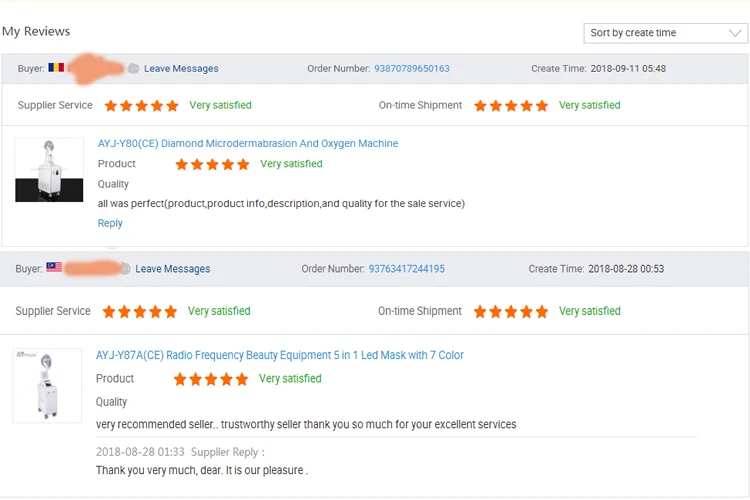
Task: Click the chat bubble icon beside first buyer
Action: (133, 69)
